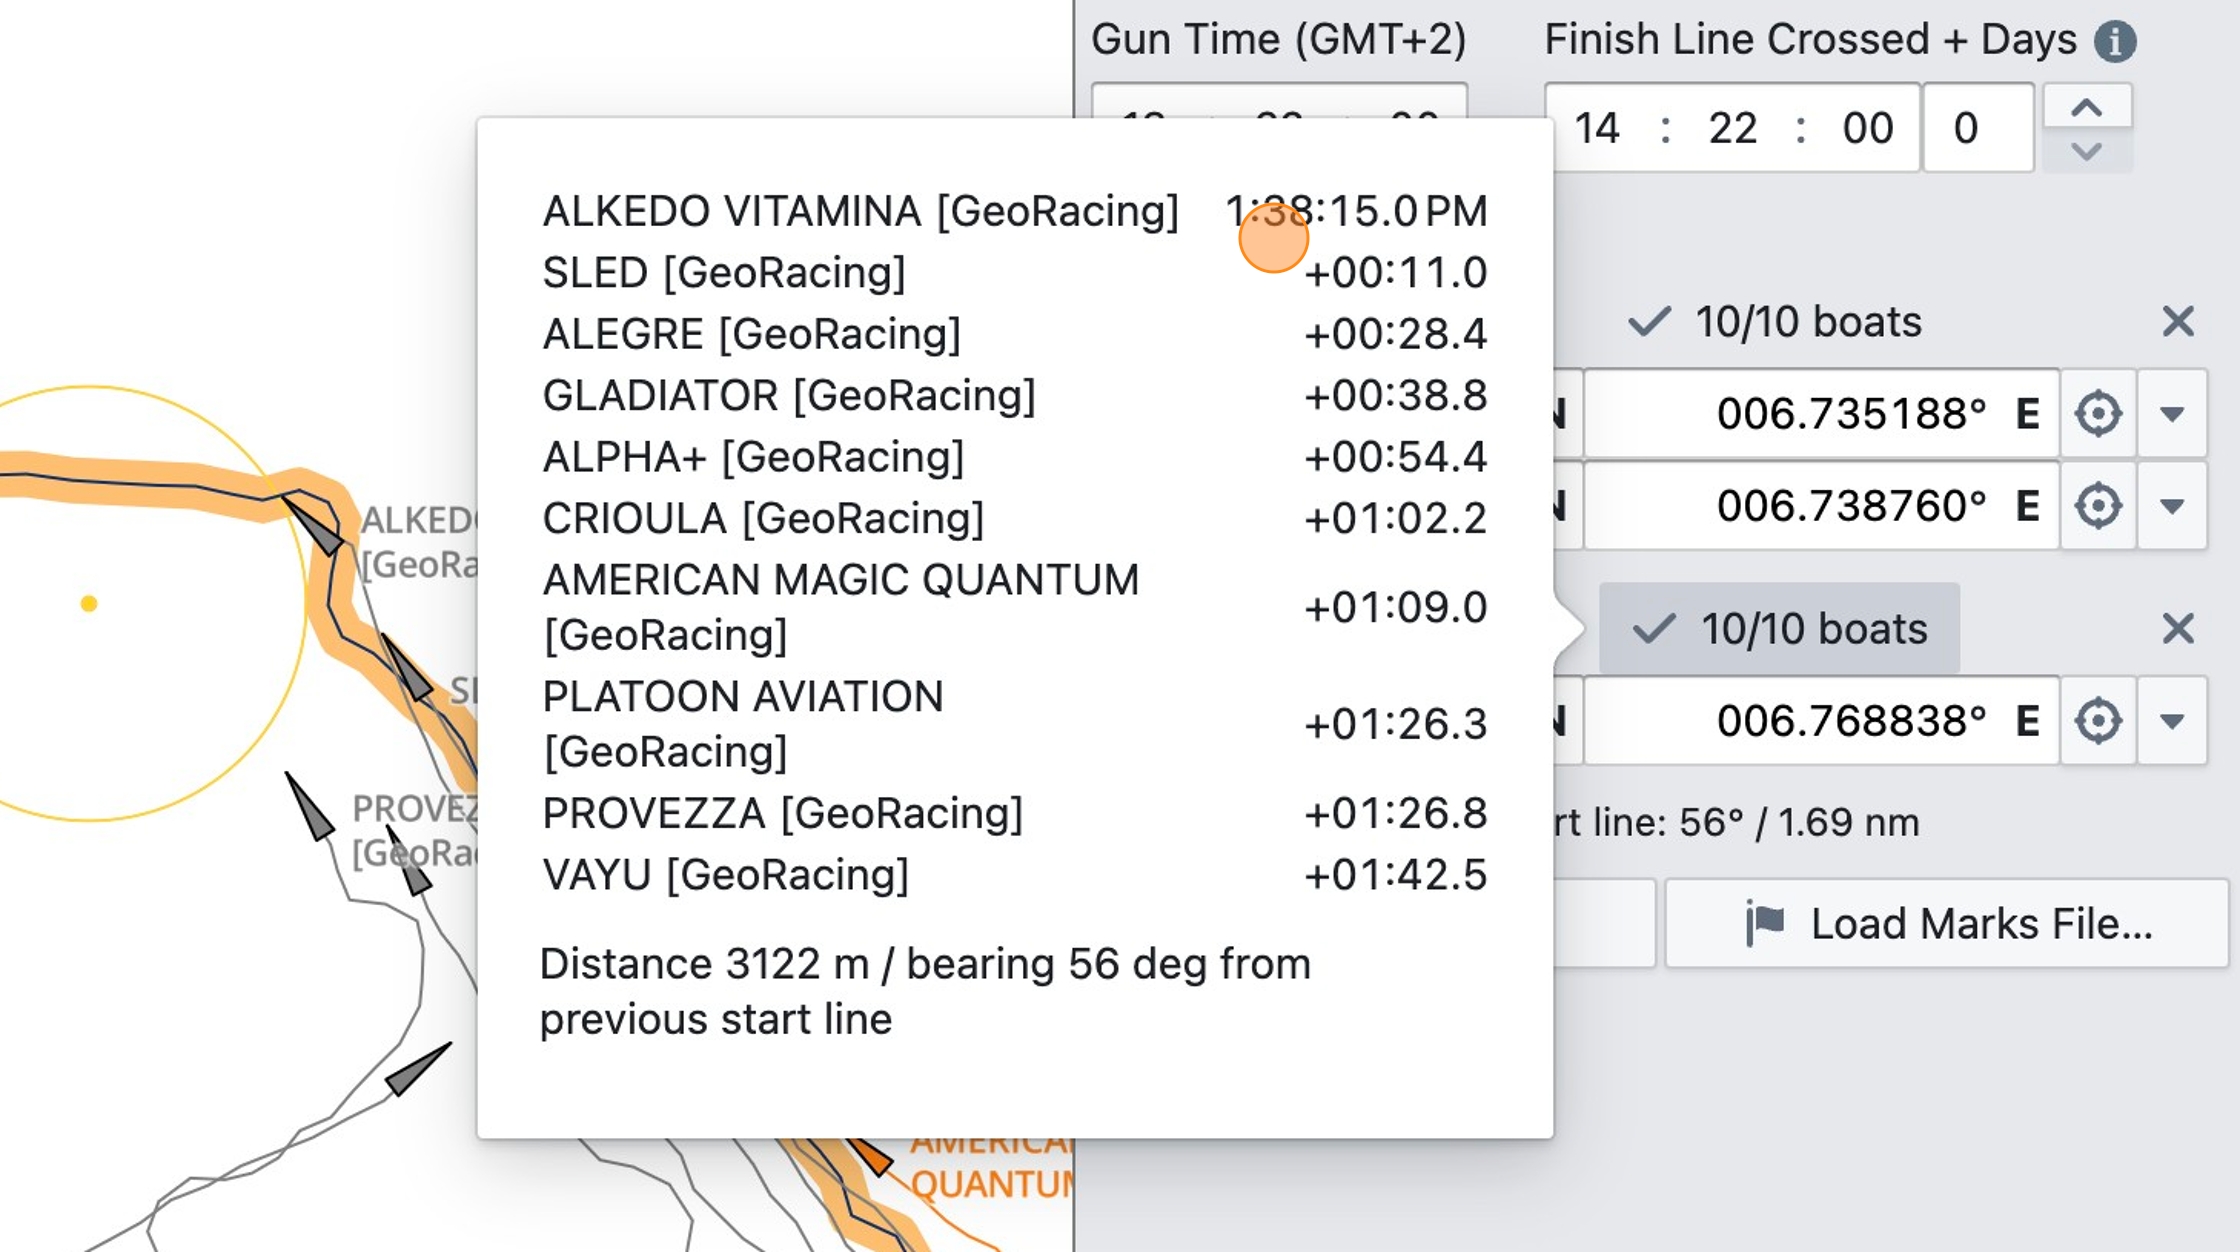Open the Finish Line Crossed info icon

[2115, 41]
